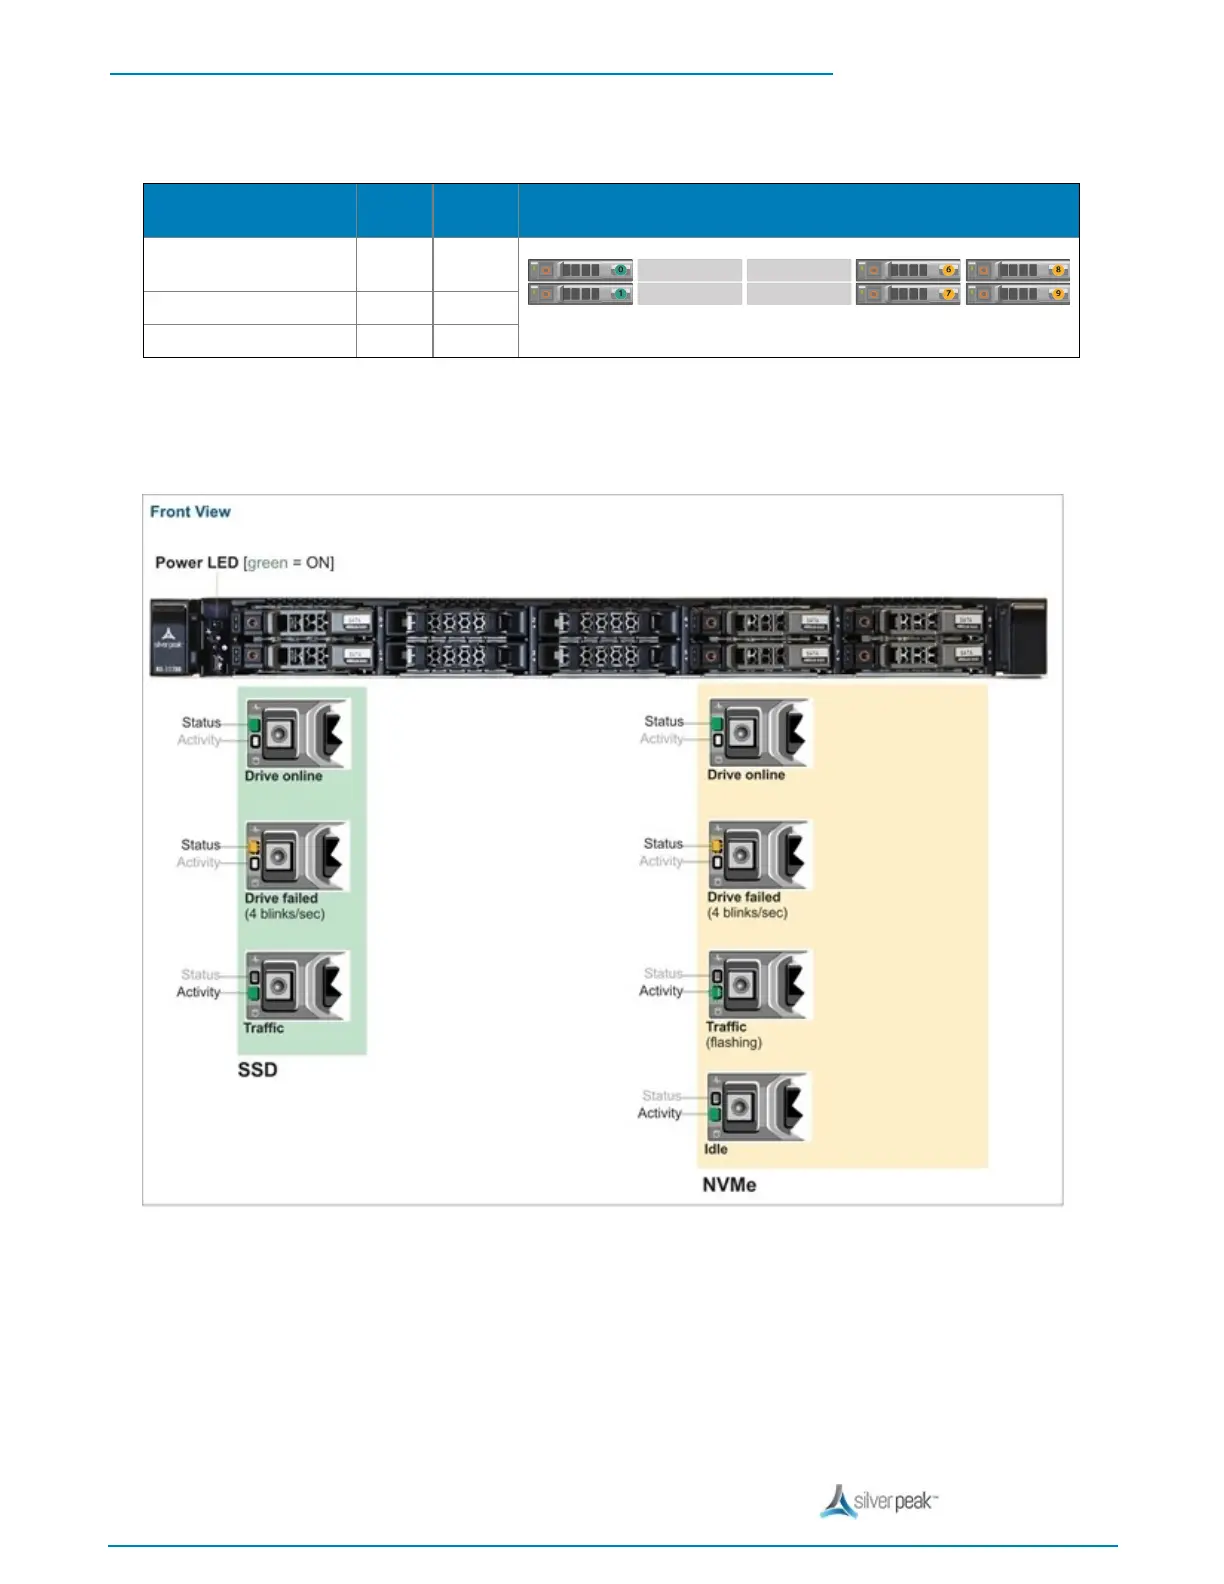Viewport: 1224px width, 1584px height.
Task: Click the SSD Drive failed illustration
Action: pyautogui.click(x=297, y=856)
